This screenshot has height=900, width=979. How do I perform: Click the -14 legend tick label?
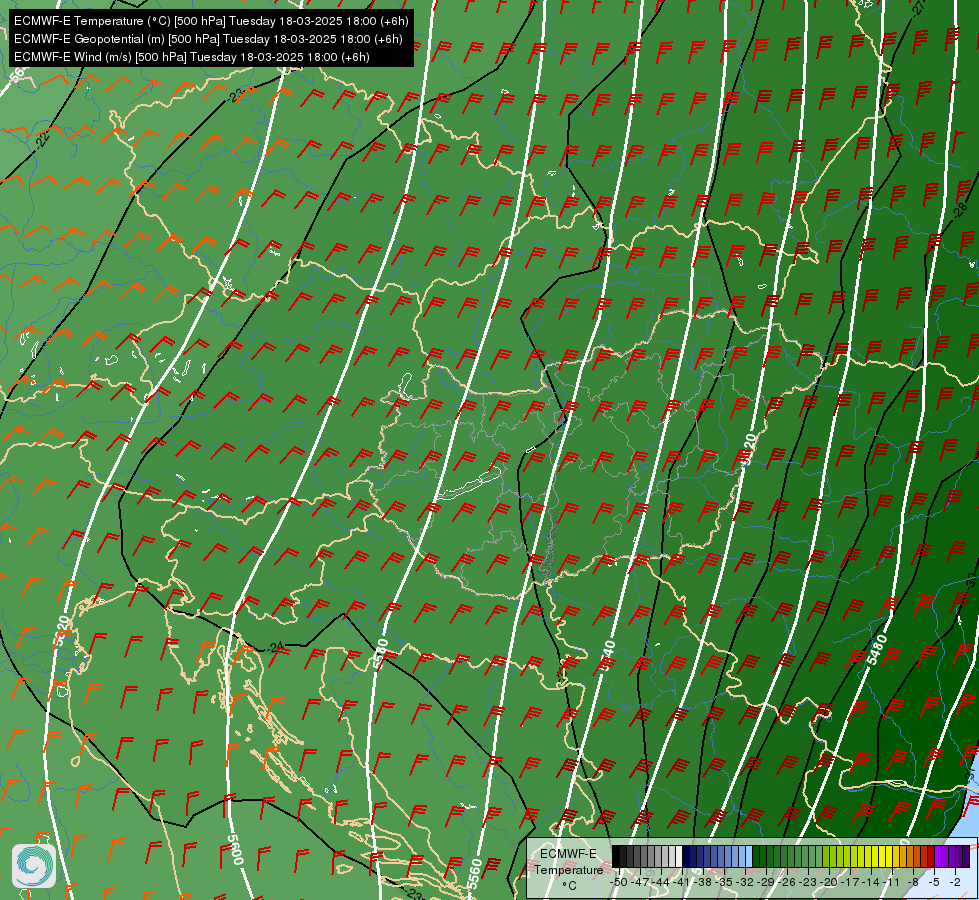[x=871, y=883]
